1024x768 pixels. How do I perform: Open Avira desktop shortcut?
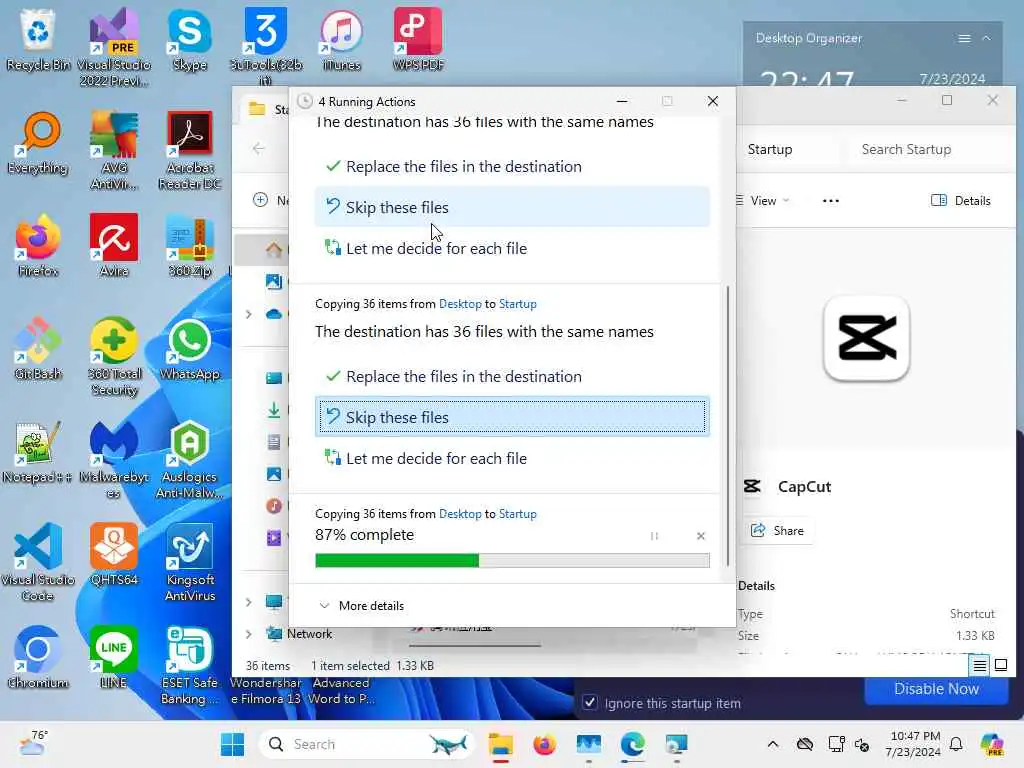pyautogui.click(x=114, y=246)
